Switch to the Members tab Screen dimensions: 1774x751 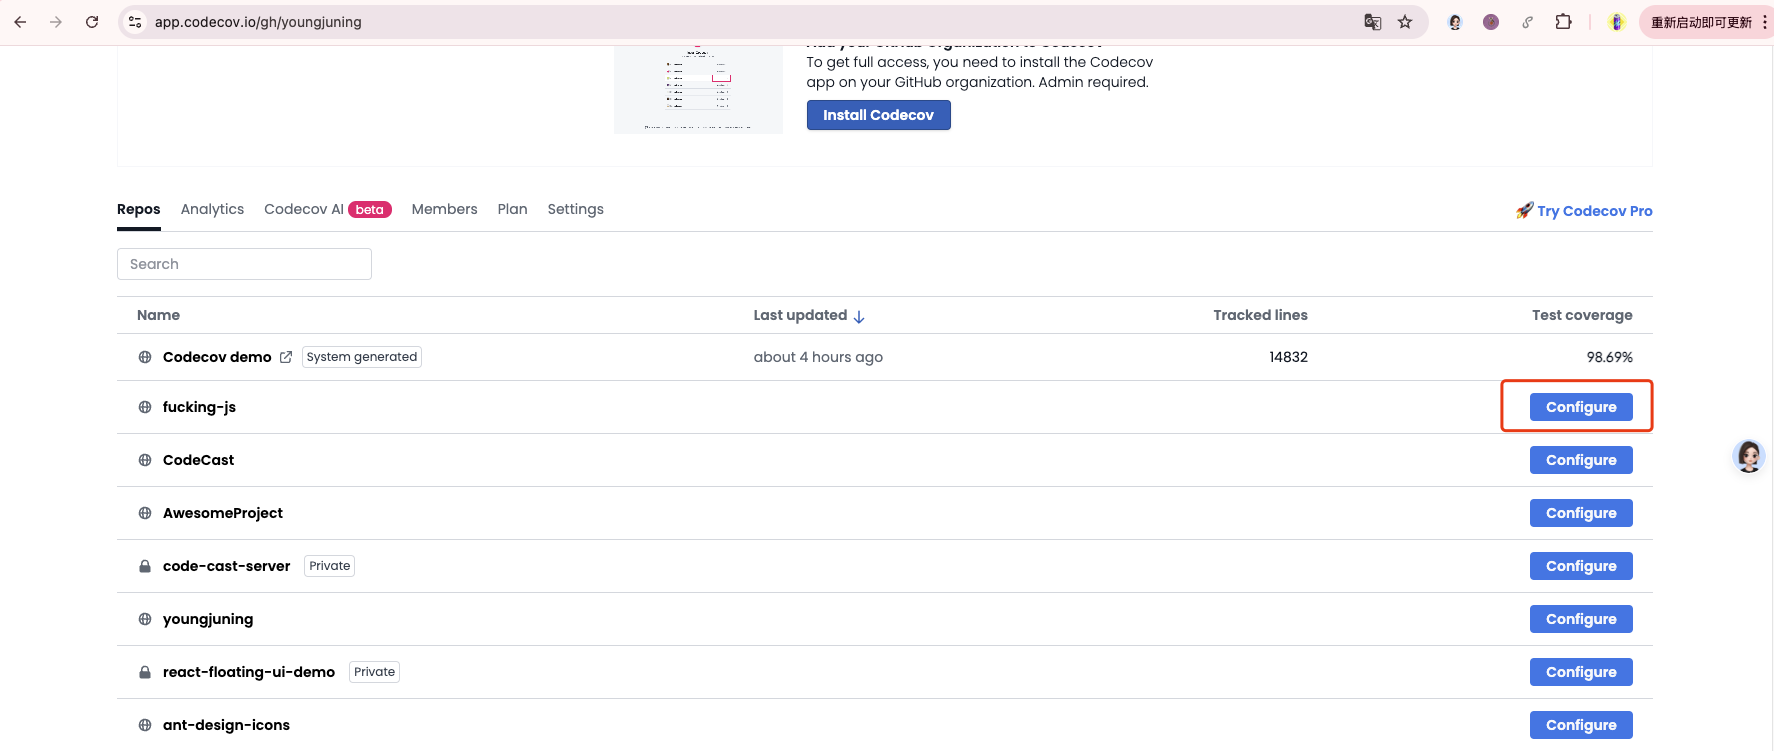click(444, 209)
